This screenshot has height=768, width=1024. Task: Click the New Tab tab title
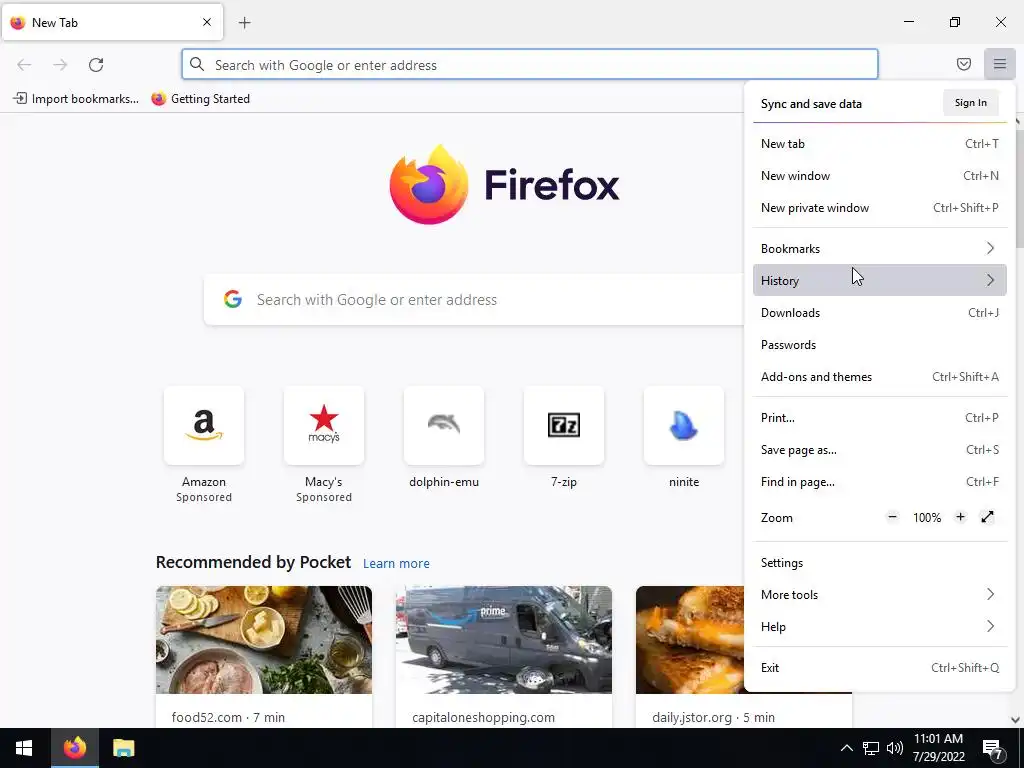coord(55,23)
